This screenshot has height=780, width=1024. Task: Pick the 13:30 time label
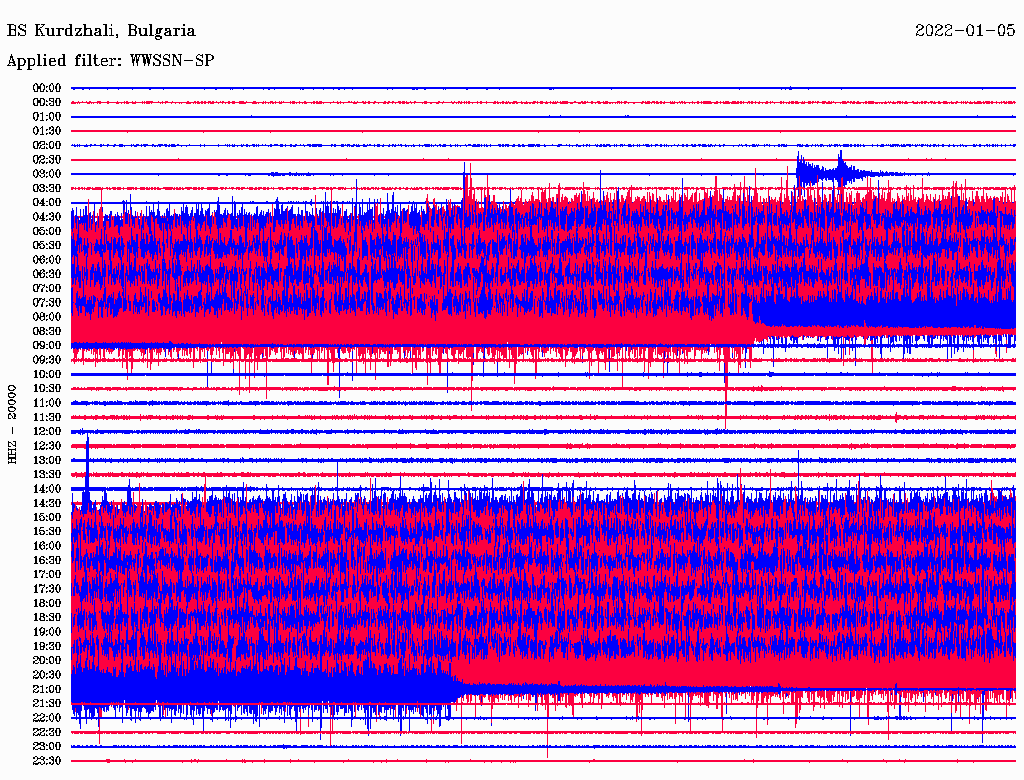point(47,474)
